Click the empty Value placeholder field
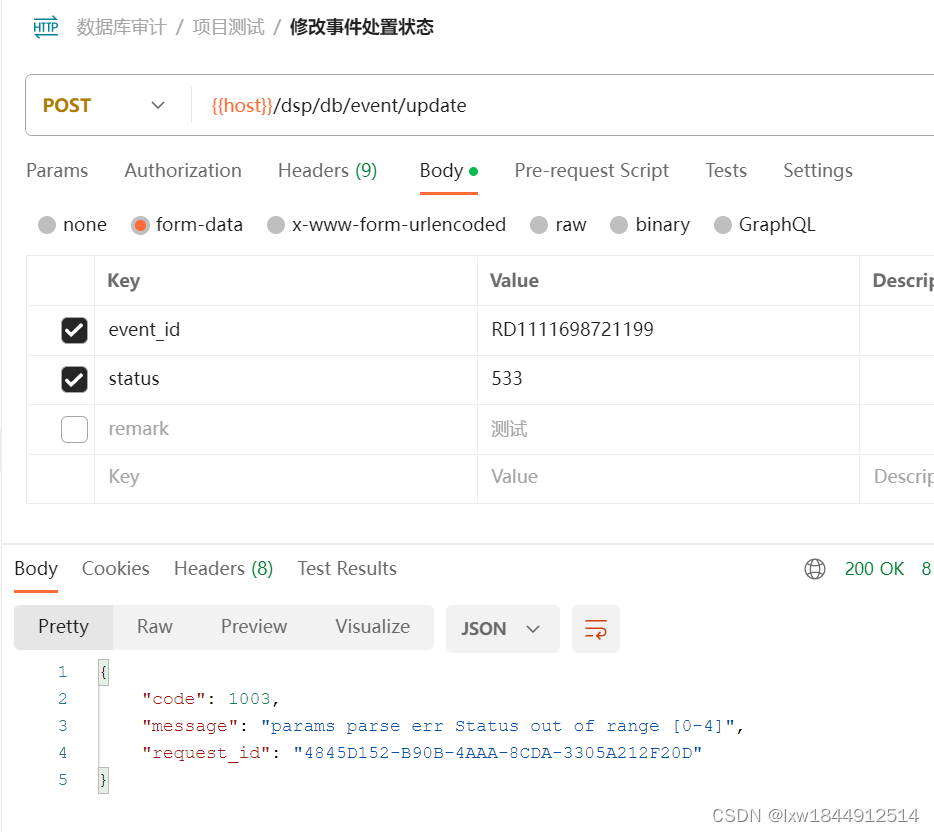Viewport: 934px width, 832px height. [668, 478]
